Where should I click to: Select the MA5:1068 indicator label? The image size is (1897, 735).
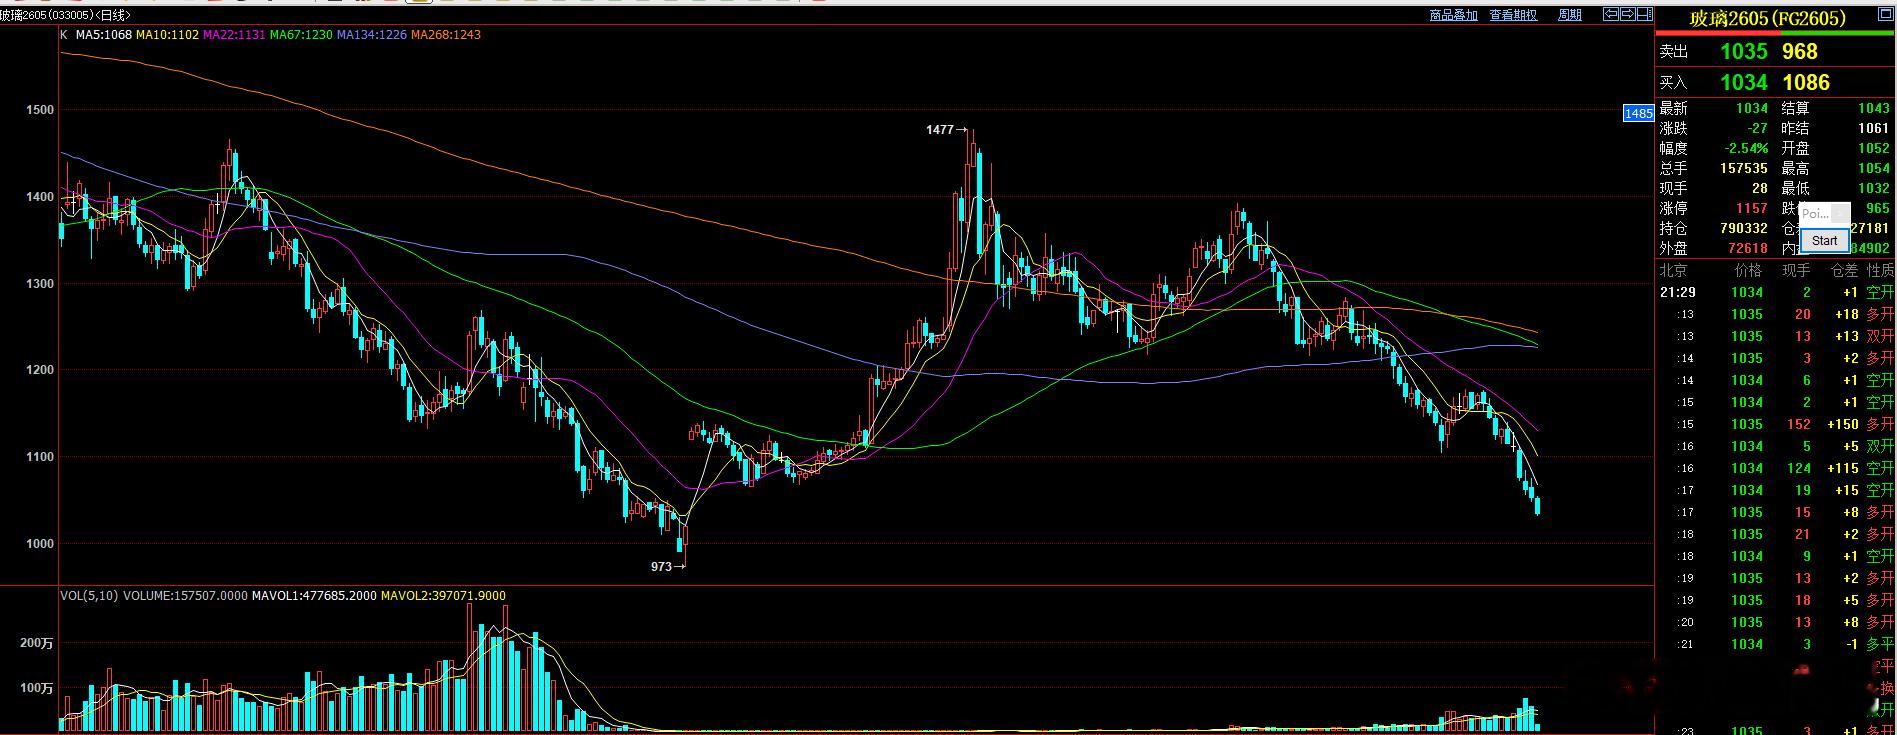click(104, 35)
